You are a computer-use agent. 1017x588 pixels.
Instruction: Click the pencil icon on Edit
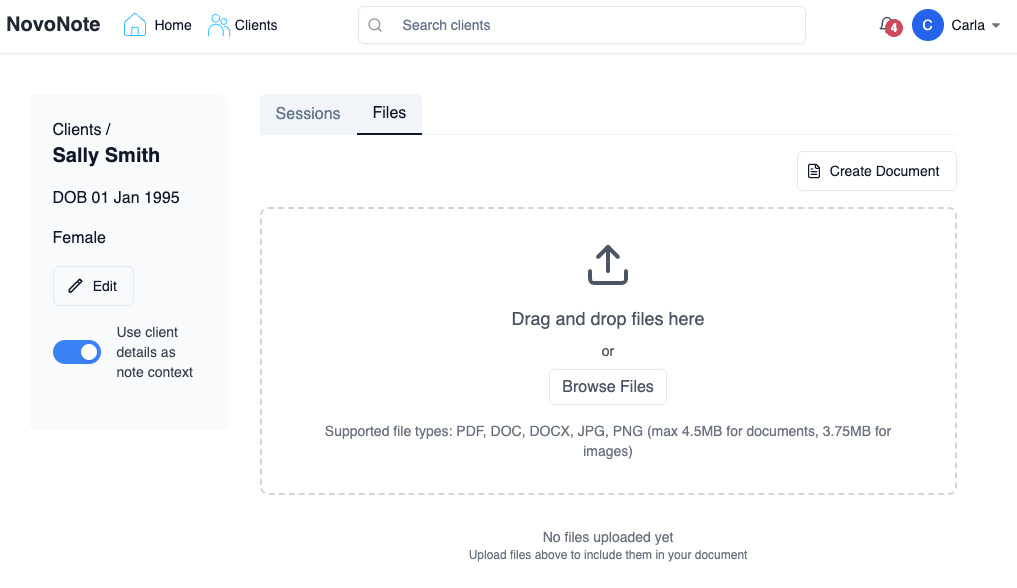click(x=75, y=286)
